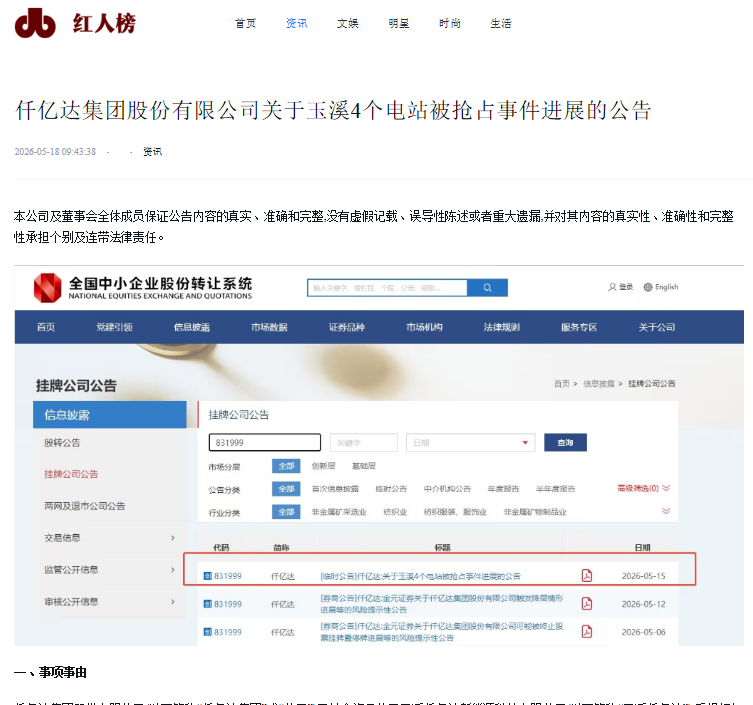753x705 pixels.
Task: Select 全部 in 行业分类 filter
Action: point(286,512)
